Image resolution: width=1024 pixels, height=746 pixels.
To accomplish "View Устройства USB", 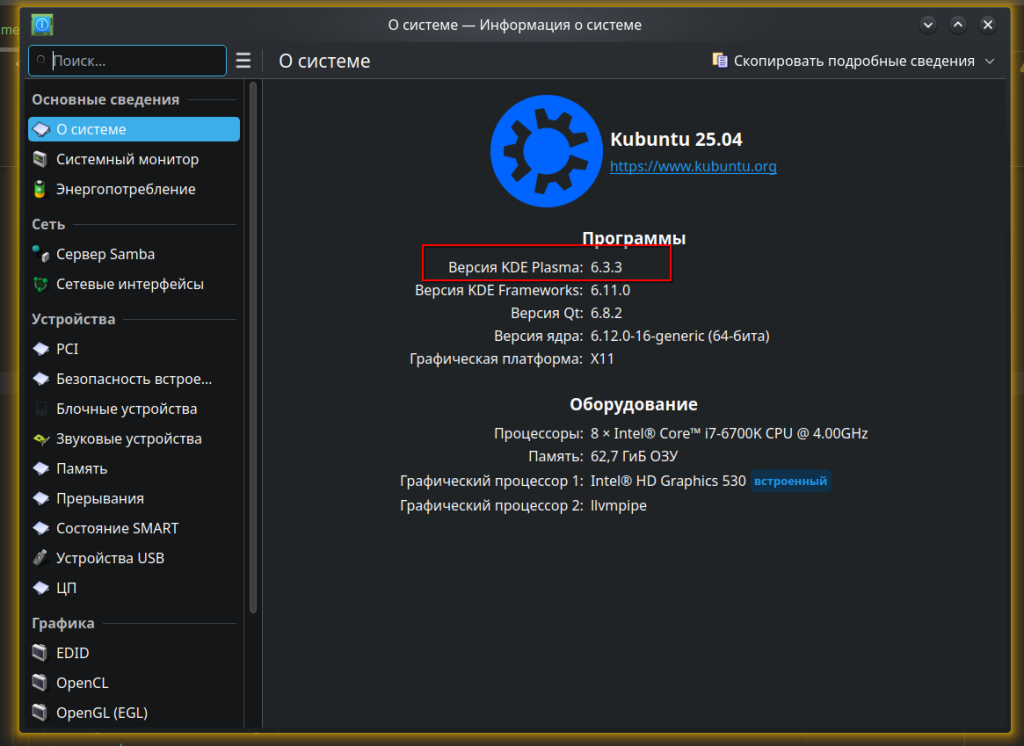I will (134, 558).
